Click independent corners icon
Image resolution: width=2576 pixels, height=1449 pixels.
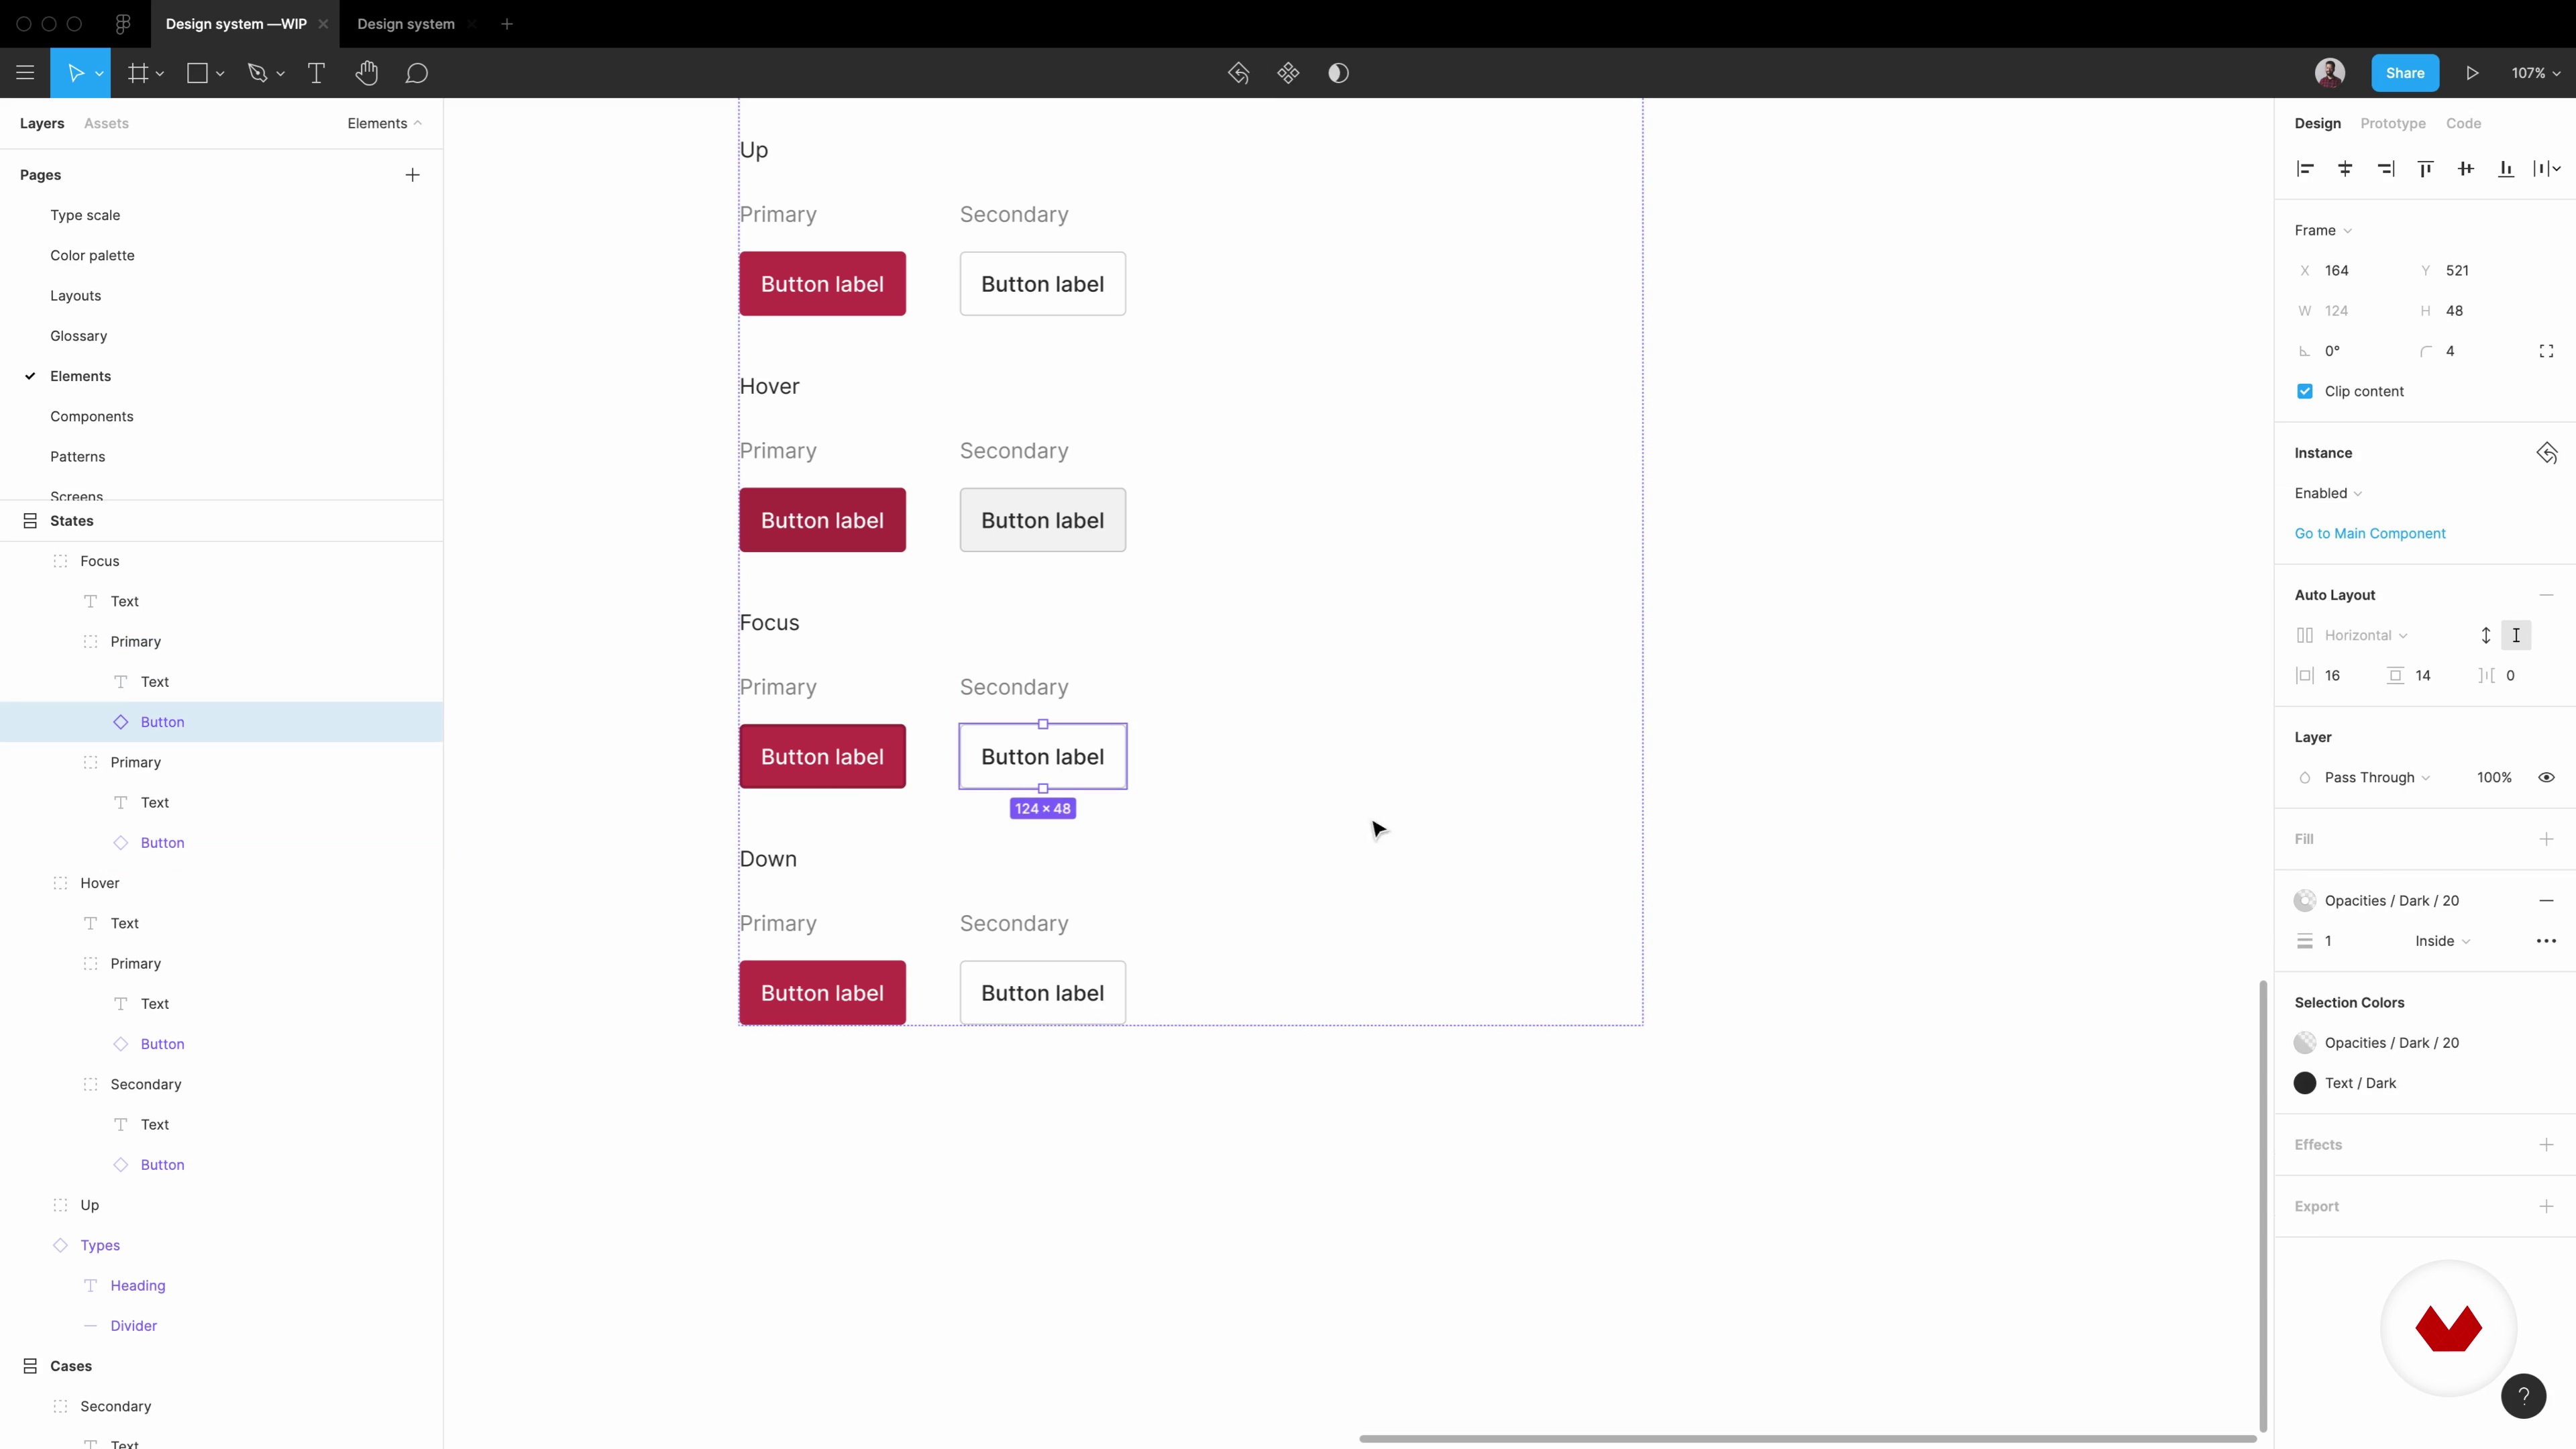[2546, 351]
